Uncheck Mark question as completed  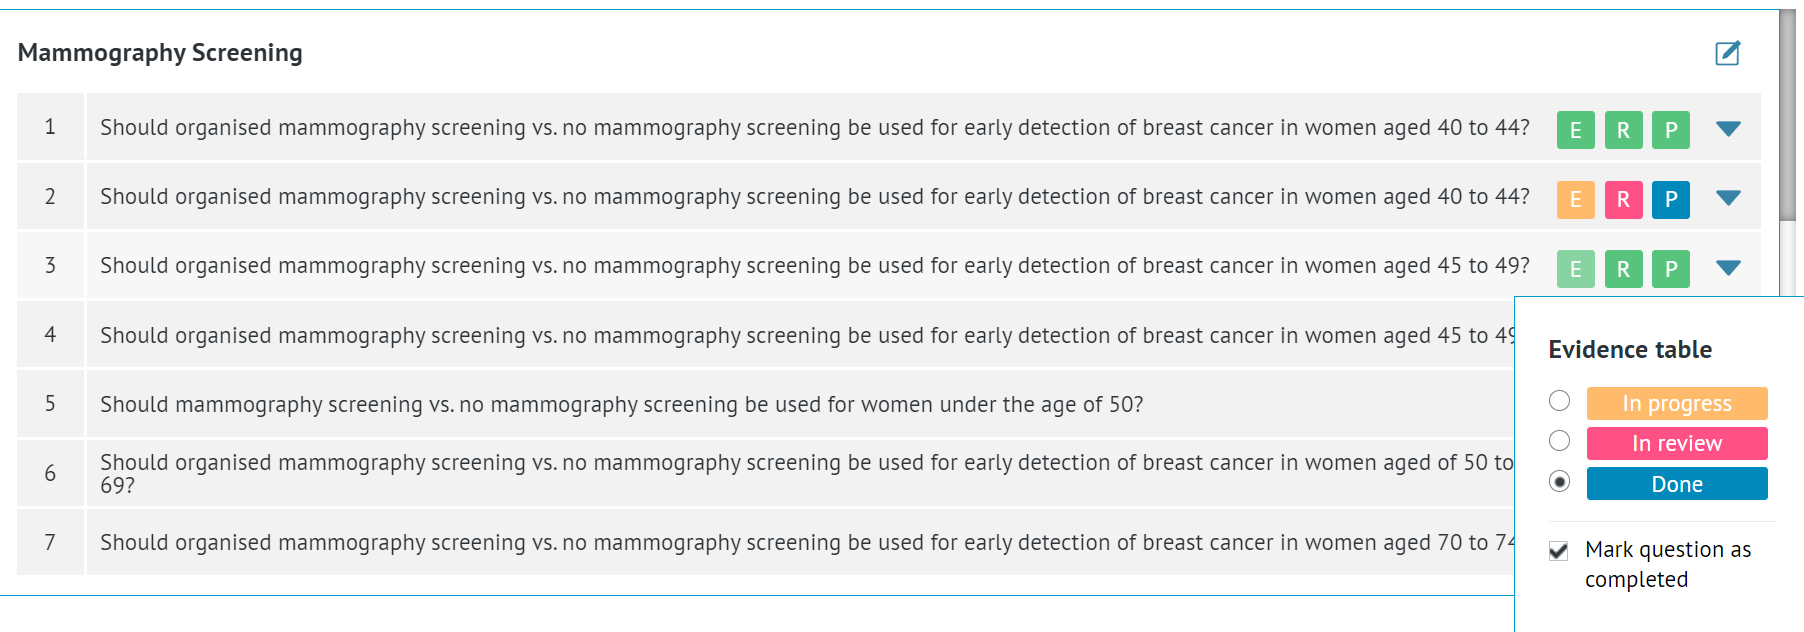[1558, 550]
